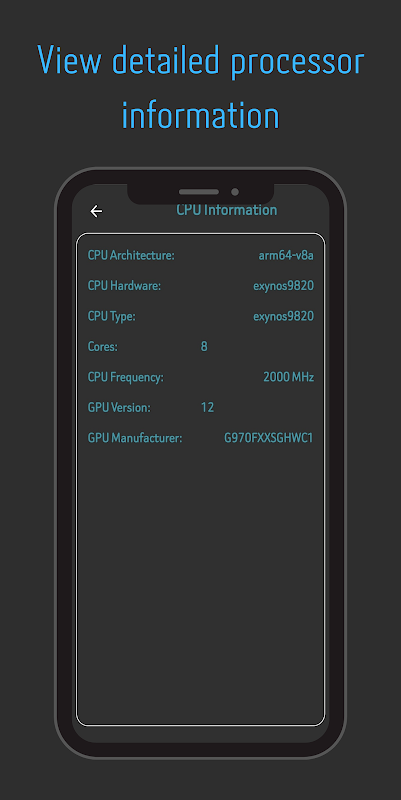
Task: Select the CPU Information title
Action: pos(227,210)
